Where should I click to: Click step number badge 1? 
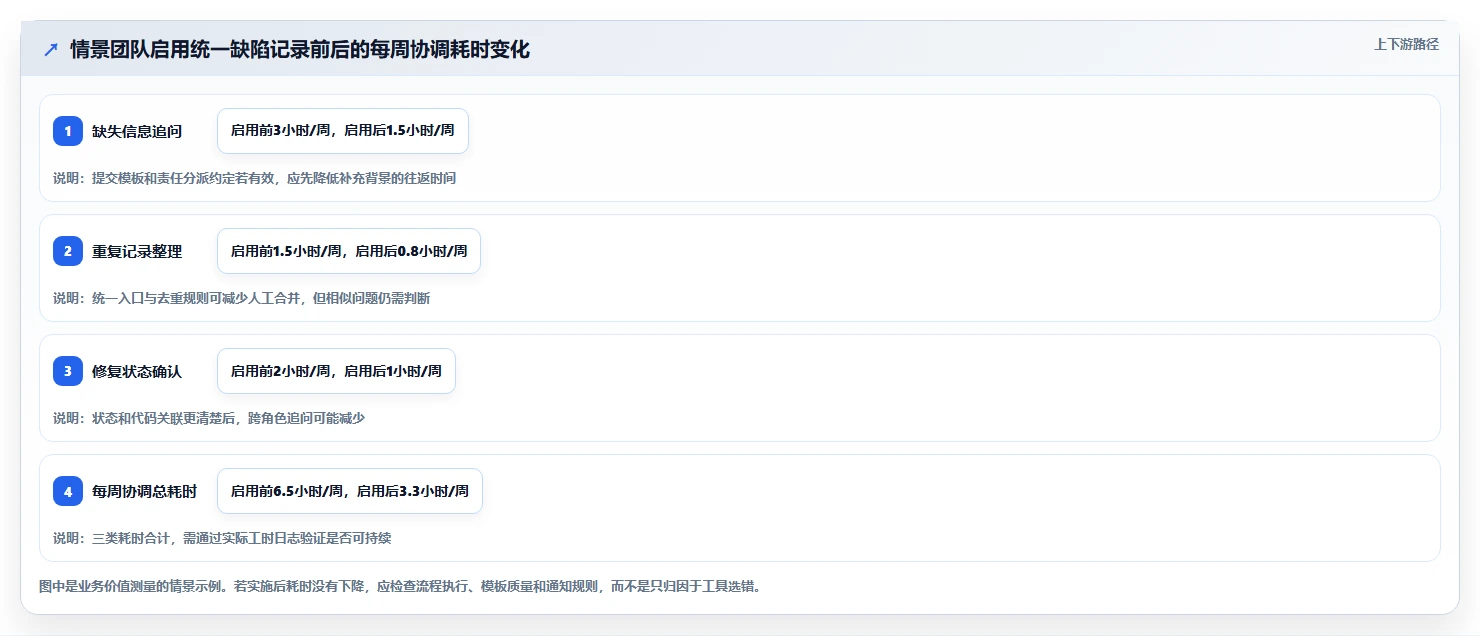68,131
